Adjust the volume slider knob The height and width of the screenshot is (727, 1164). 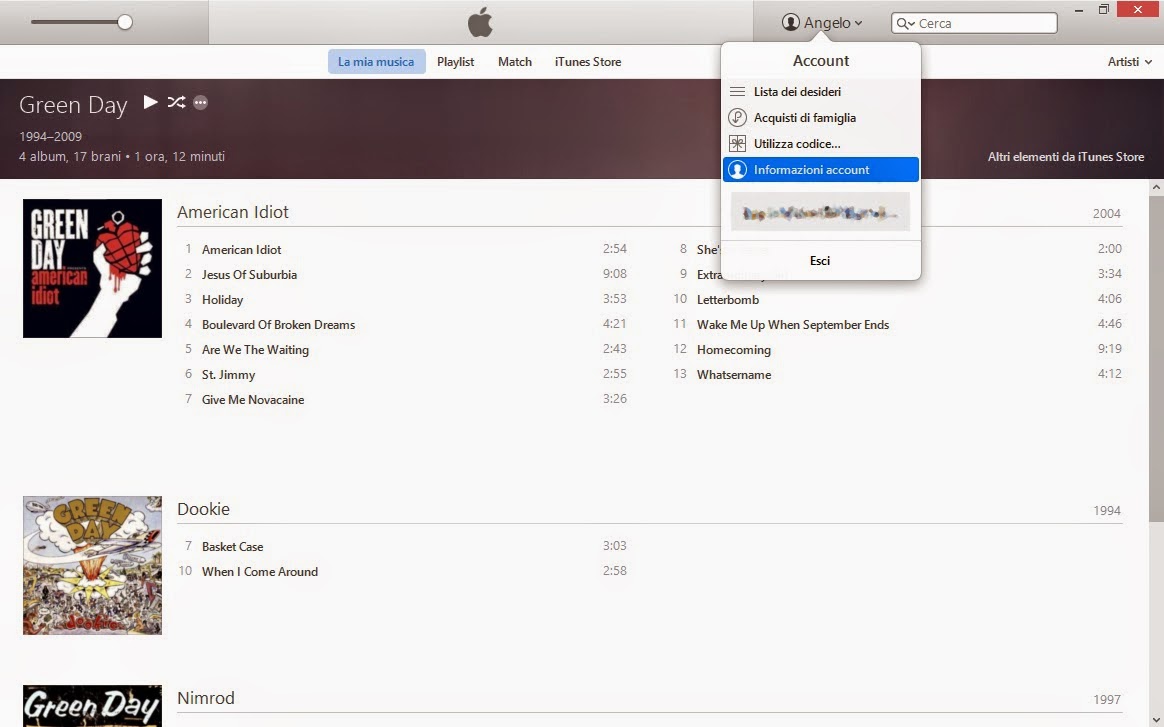point(125,22)
